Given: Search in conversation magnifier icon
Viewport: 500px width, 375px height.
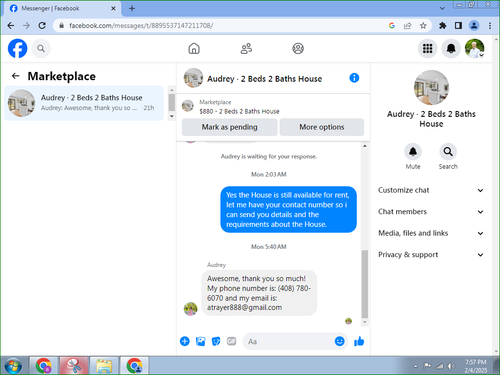Looking at the screenshot, I should (448, 152).
